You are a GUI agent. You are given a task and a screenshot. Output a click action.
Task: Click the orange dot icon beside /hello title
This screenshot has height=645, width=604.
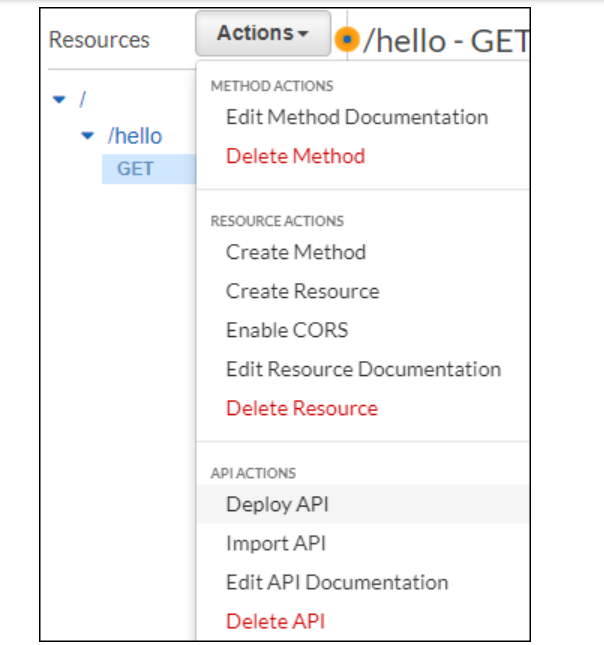347,40
